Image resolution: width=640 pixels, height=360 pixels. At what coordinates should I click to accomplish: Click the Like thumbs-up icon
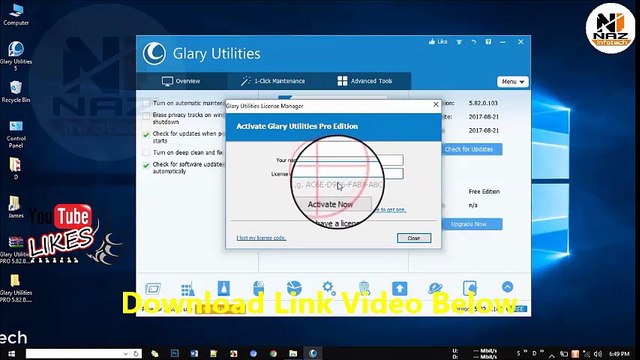[438, 42]
